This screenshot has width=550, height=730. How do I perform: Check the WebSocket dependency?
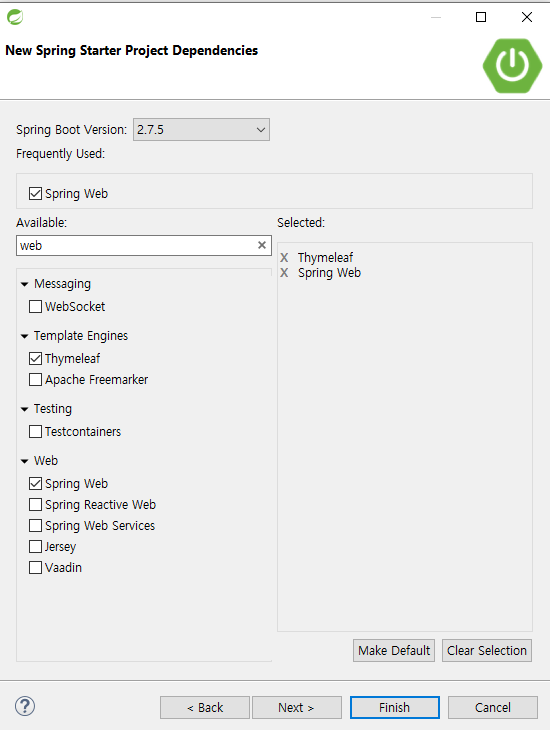pyautogui.click(x=35, y=306)
